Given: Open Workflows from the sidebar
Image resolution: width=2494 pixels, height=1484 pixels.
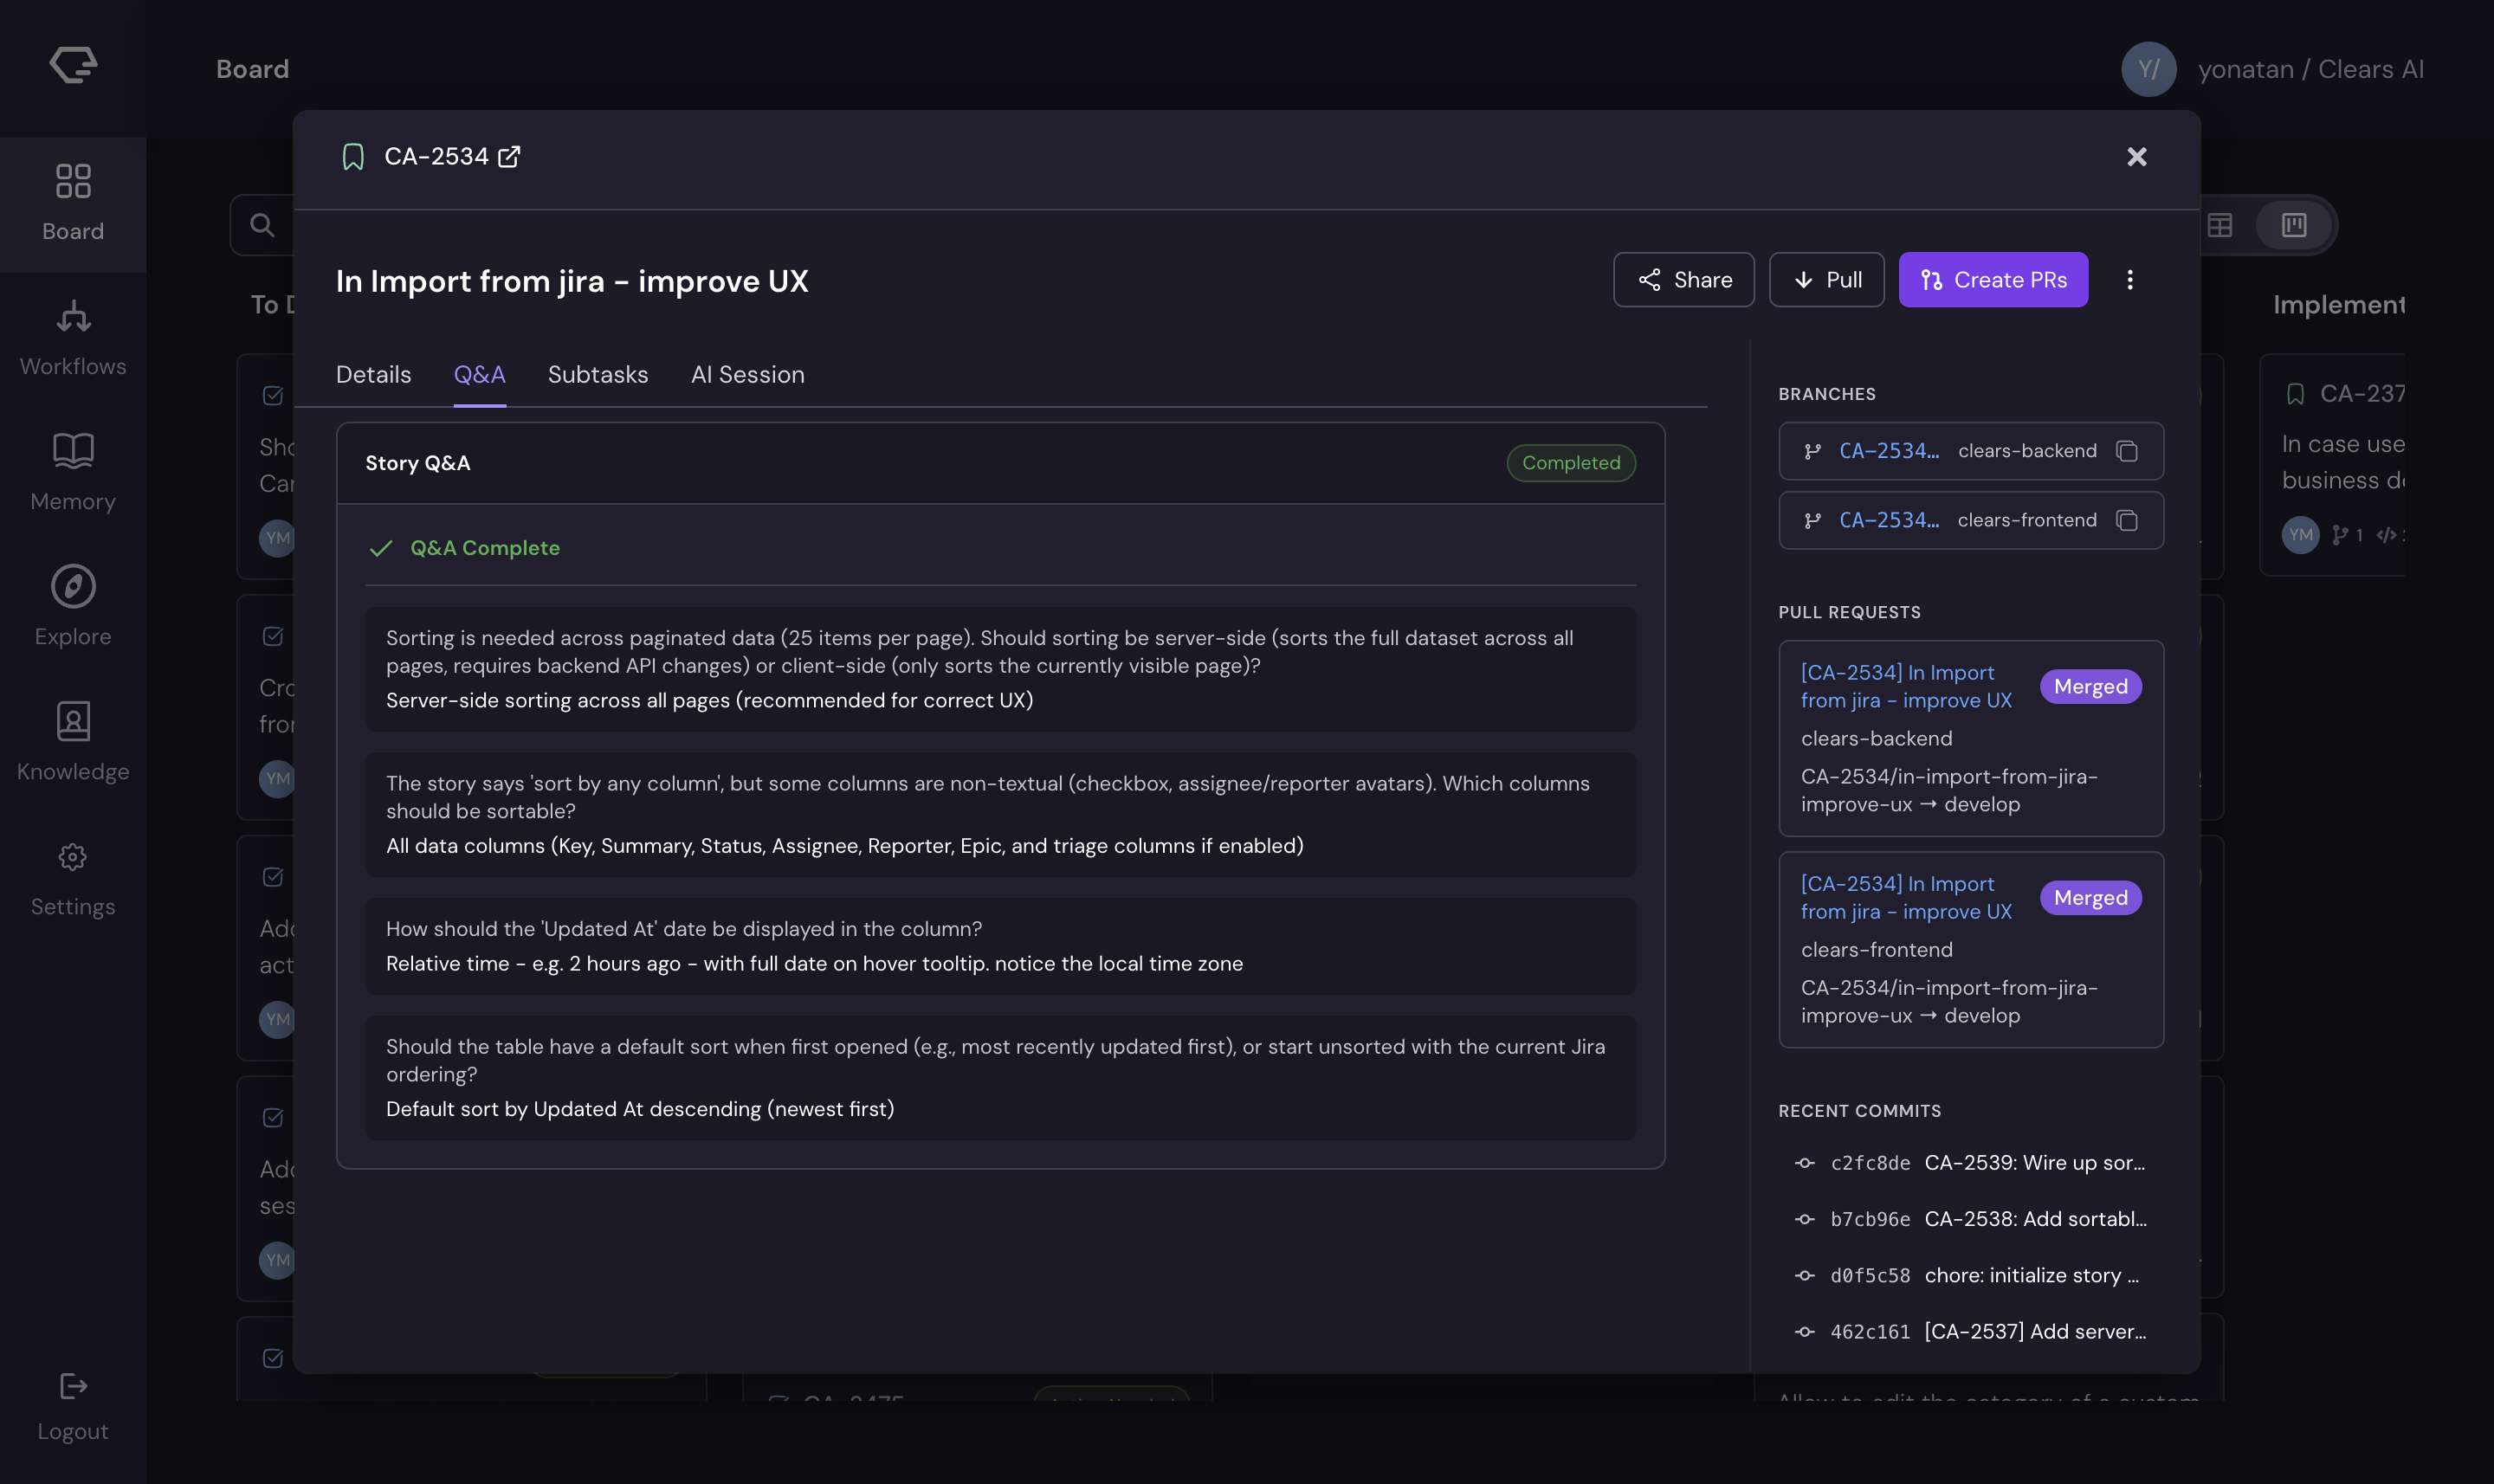Looking at the screenshot, I should pyautogui.click(x=73, y=339).
